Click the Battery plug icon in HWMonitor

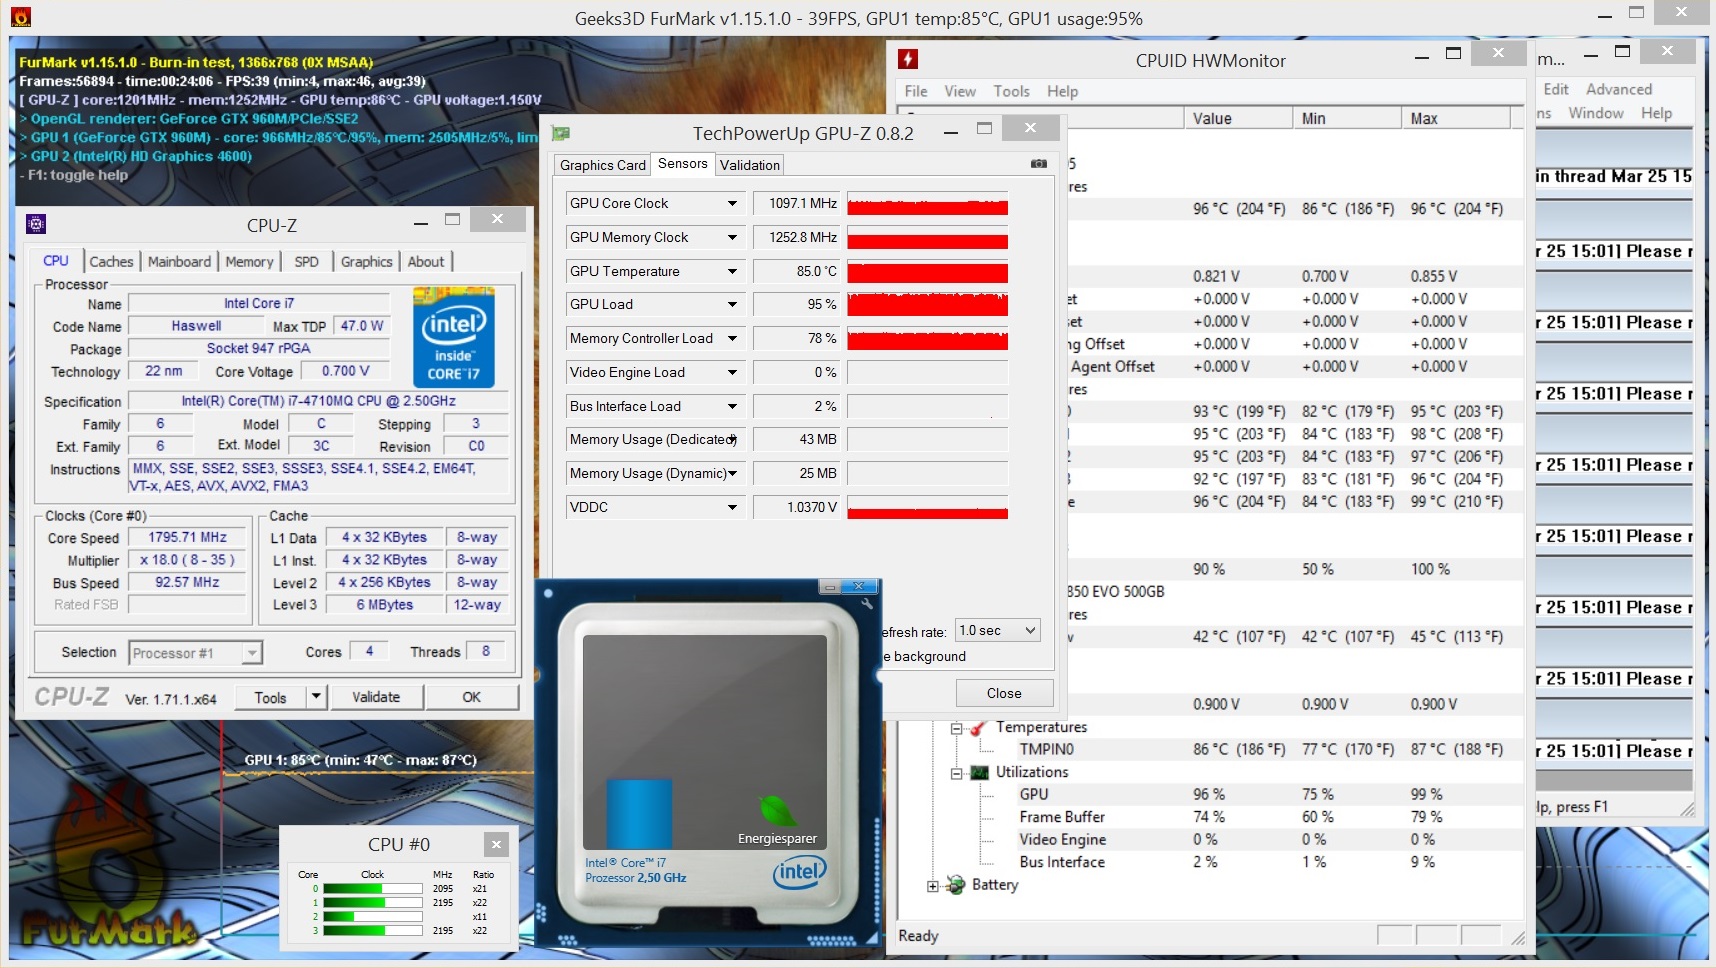point(956,885)
